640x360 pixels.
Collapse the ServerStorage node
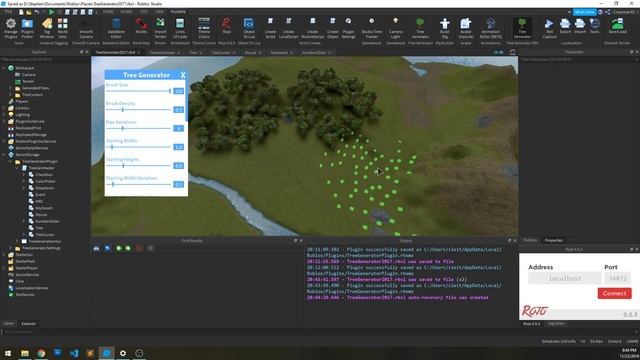click(x=4, y=155)
